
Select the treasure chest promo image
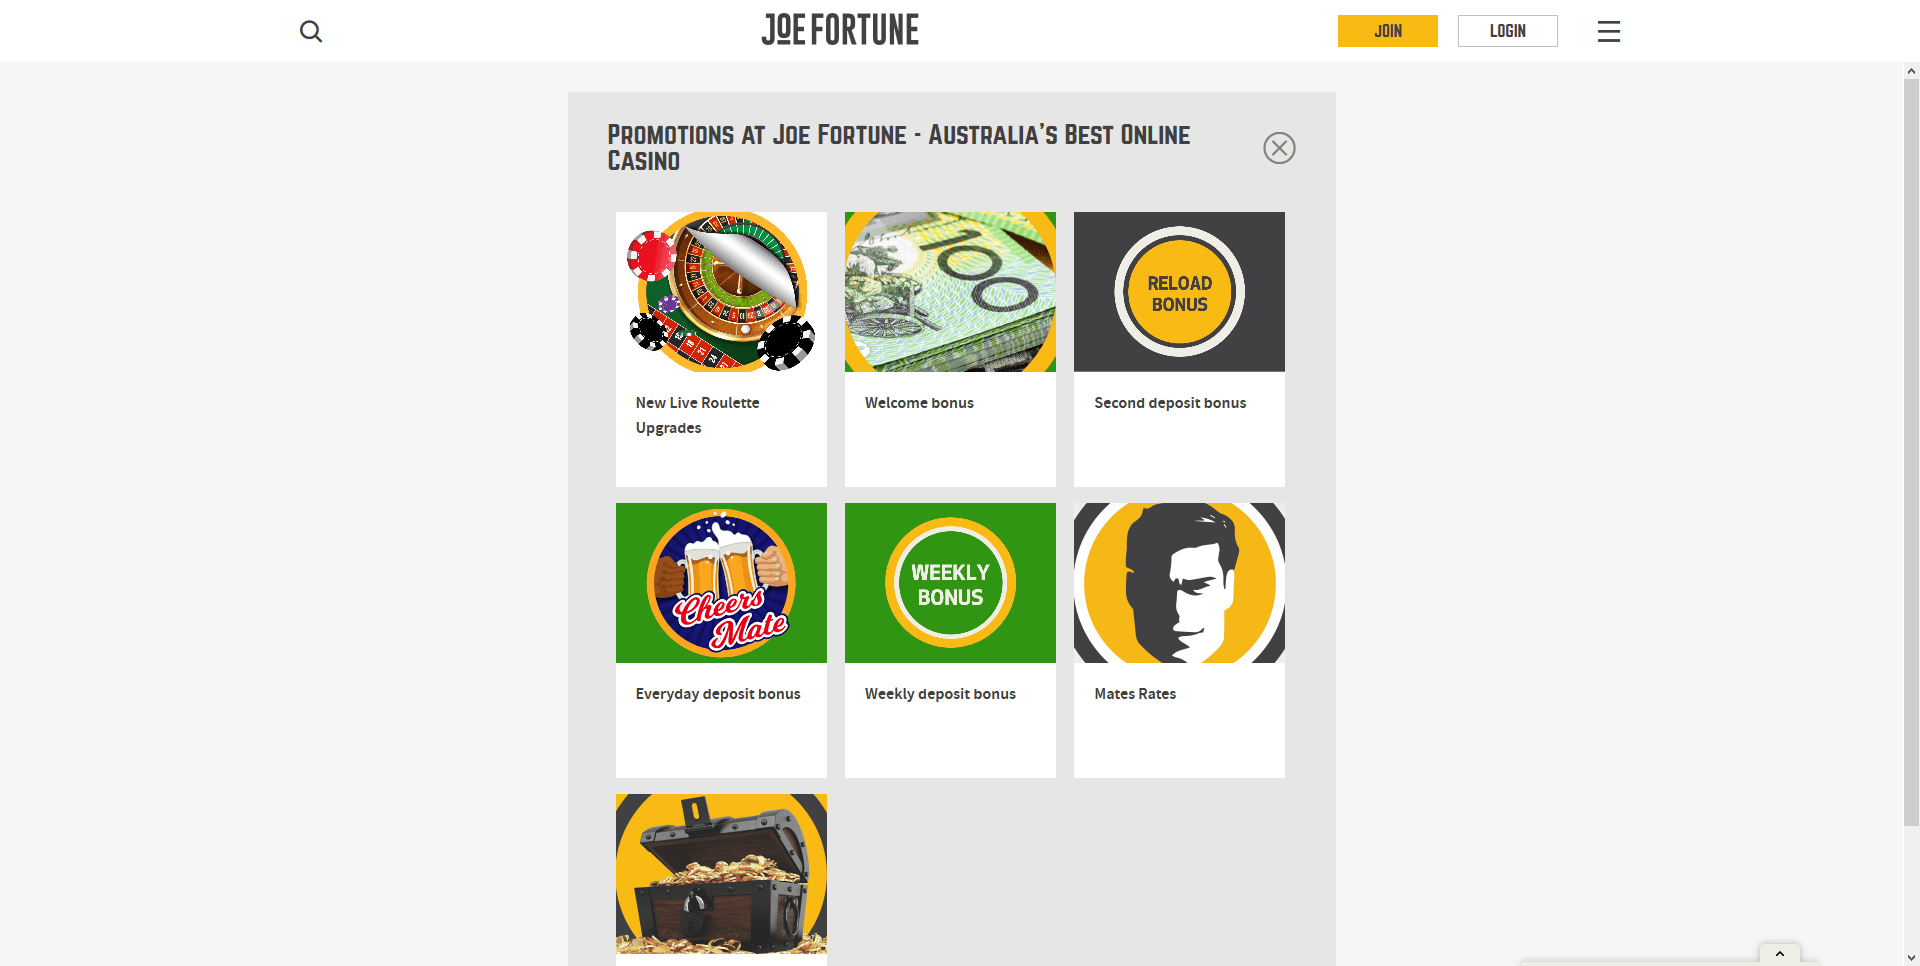point(721,874)
